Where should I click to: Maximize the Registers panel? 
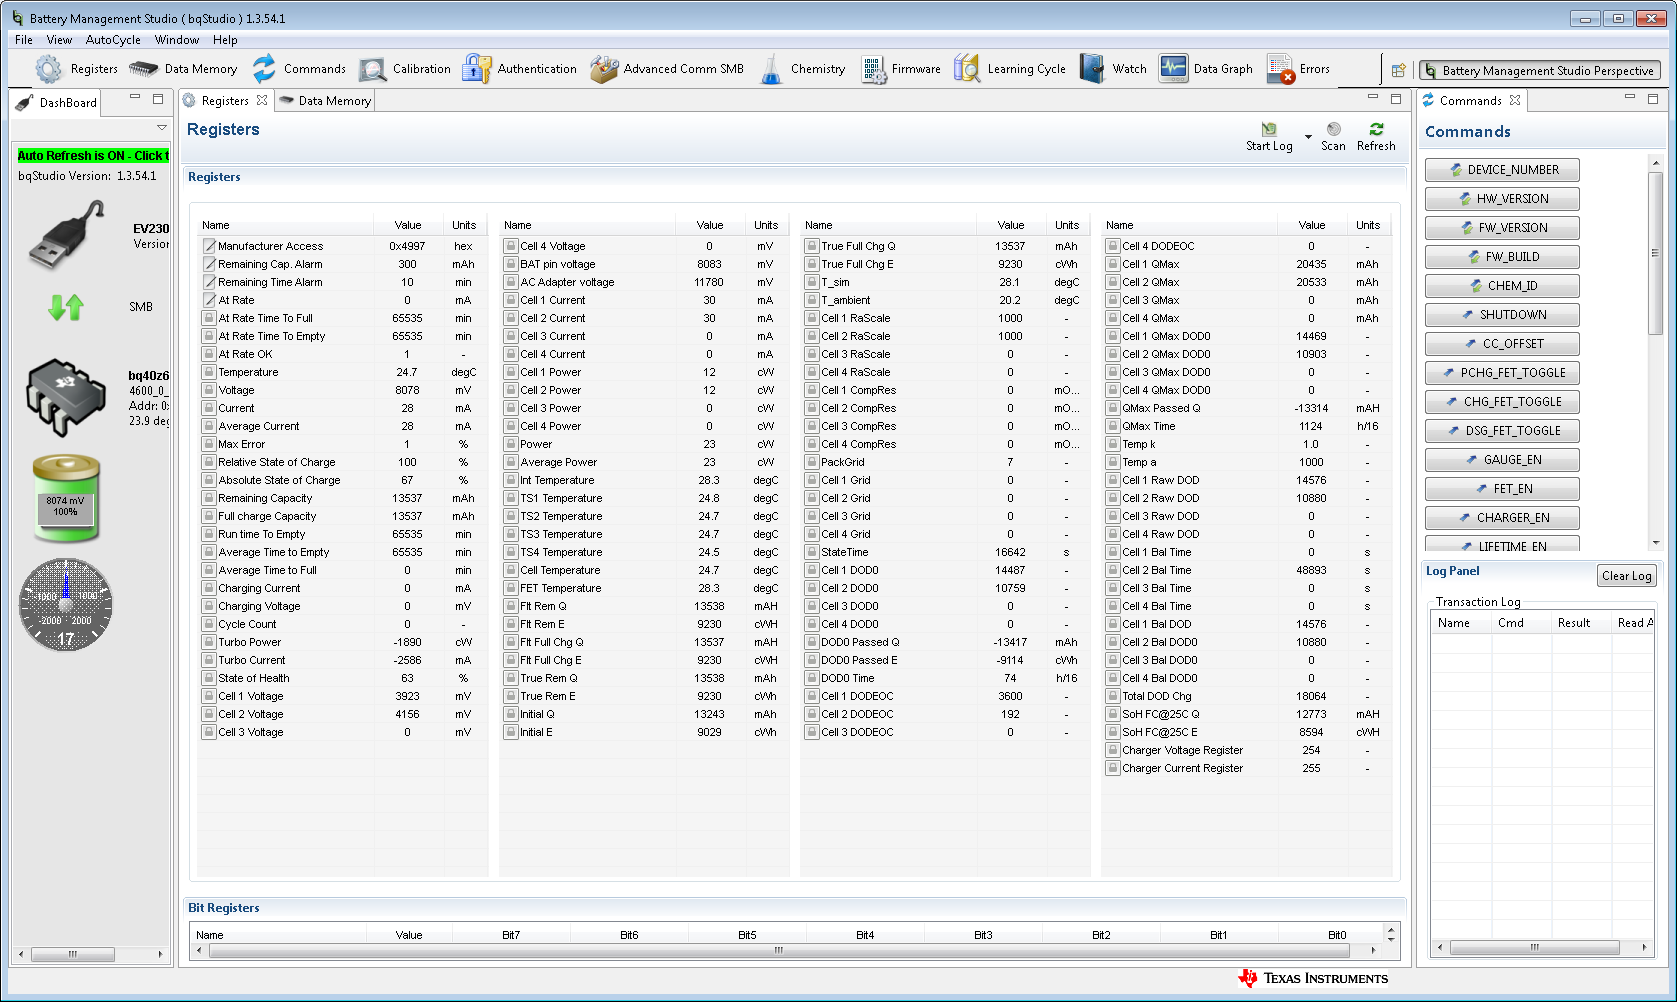[1396, 98]
